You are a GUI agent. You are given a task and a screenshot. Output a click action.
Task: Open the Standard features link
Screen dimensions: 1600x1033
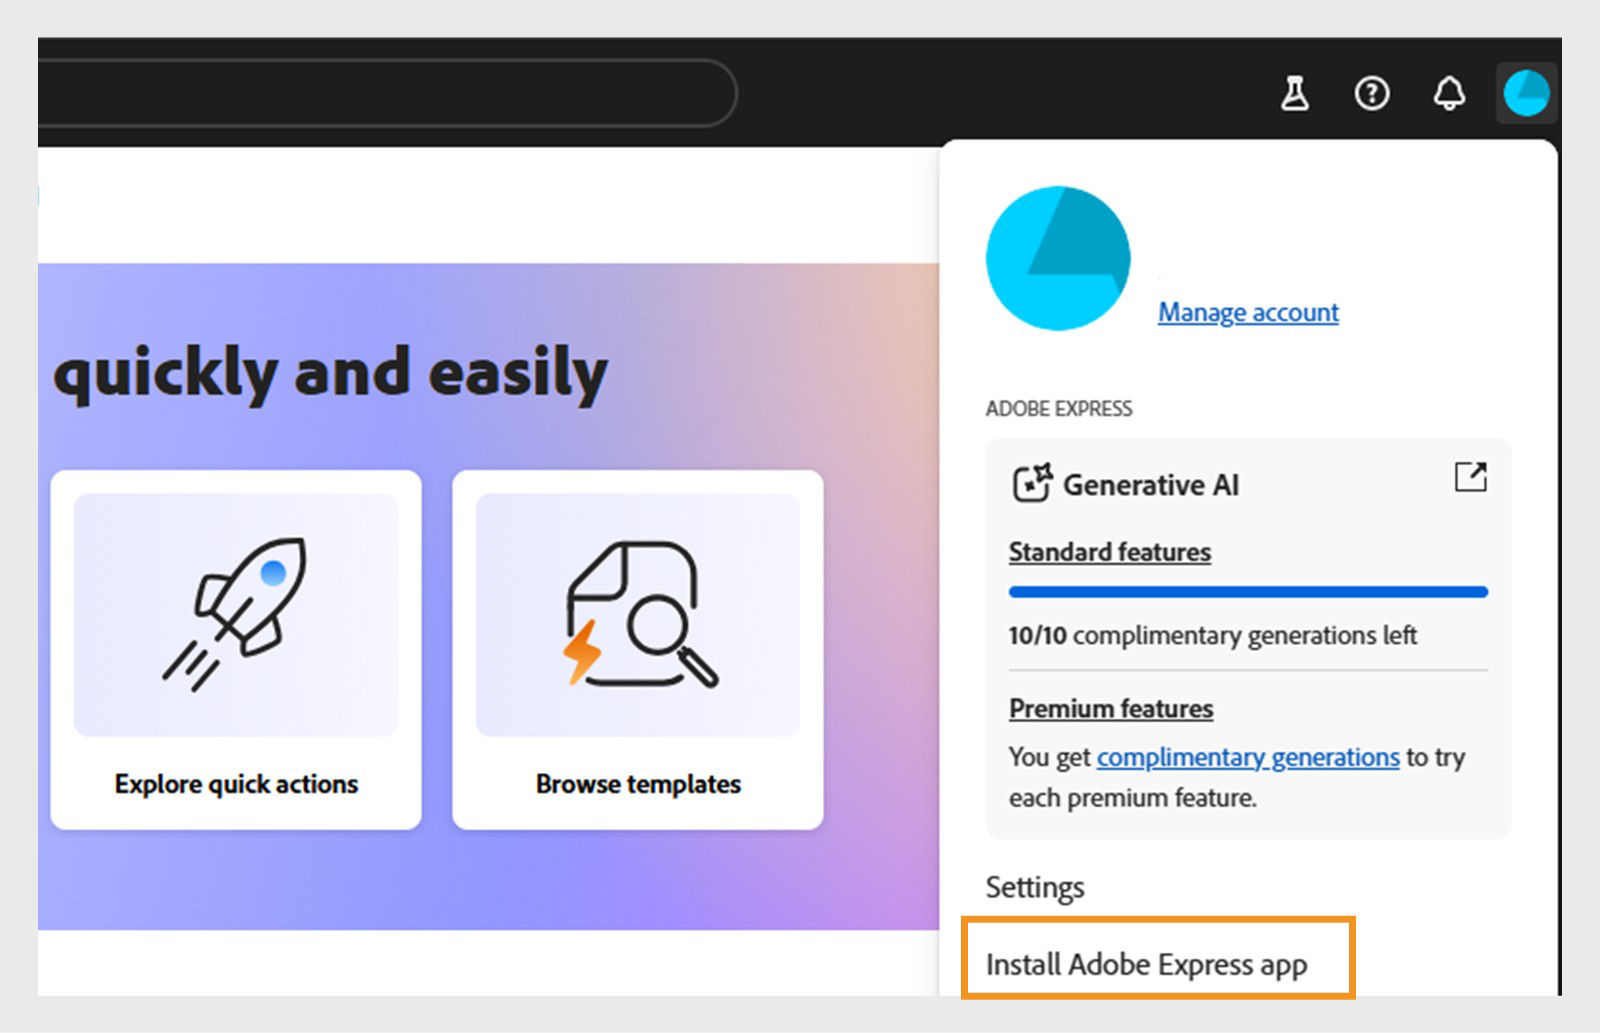[1109, 551]
